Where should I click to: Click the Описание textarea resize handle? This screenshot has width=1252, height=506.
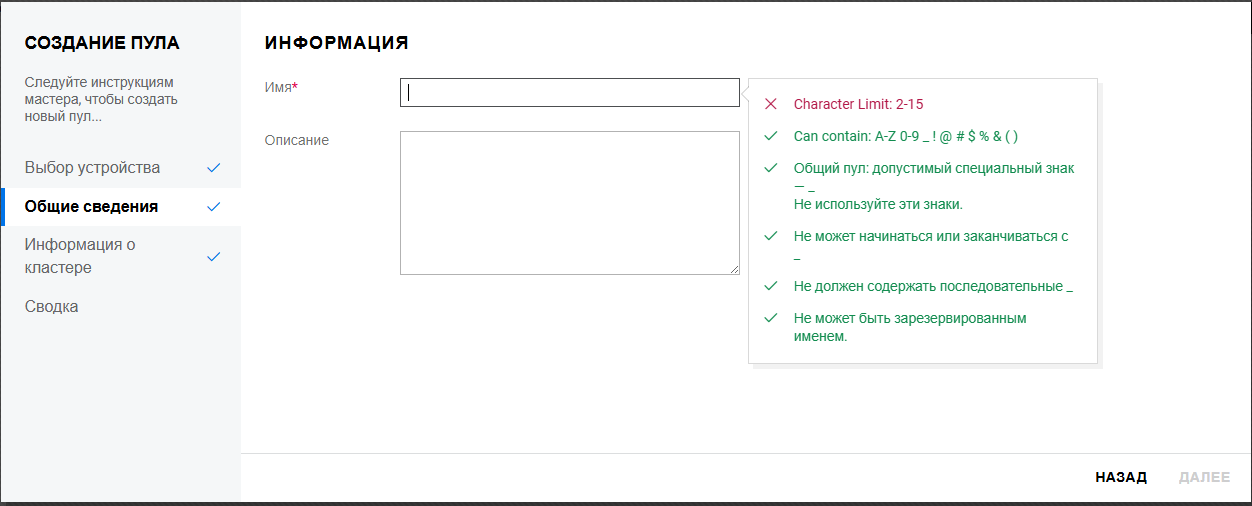(x=735, y=269)
